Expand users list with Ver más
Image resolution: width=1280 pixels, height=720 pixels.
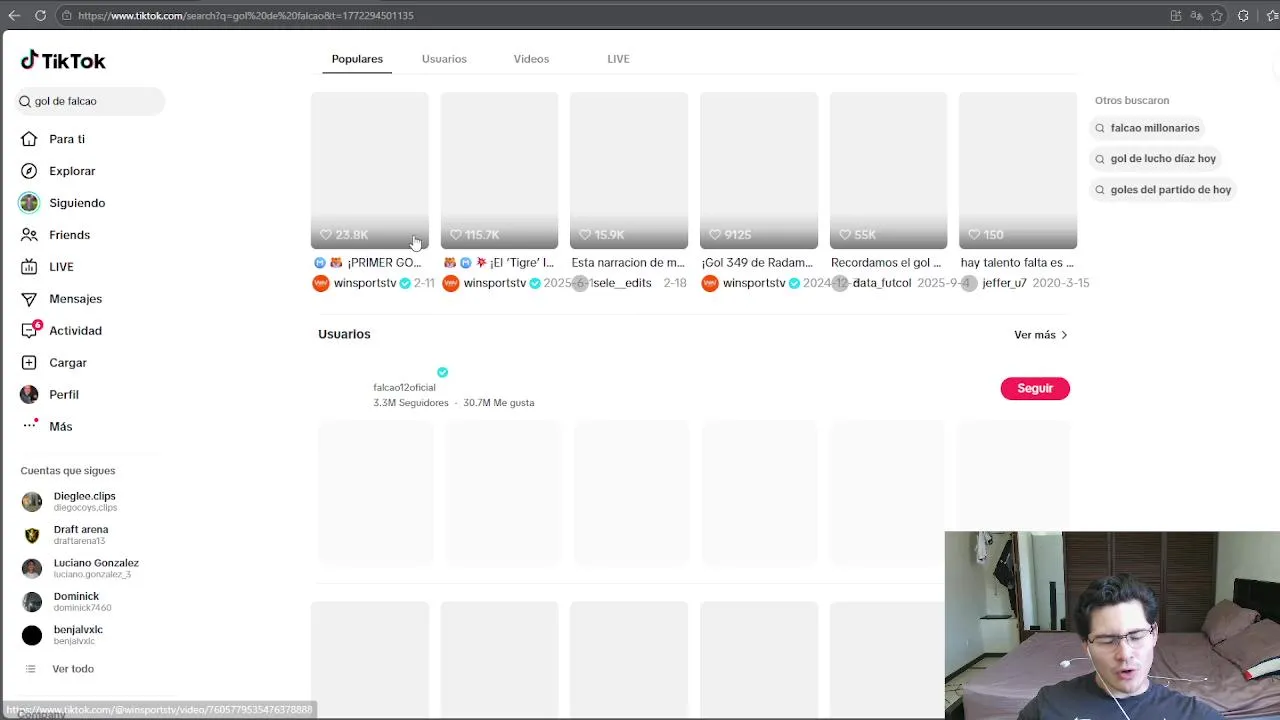(1041, 335)
